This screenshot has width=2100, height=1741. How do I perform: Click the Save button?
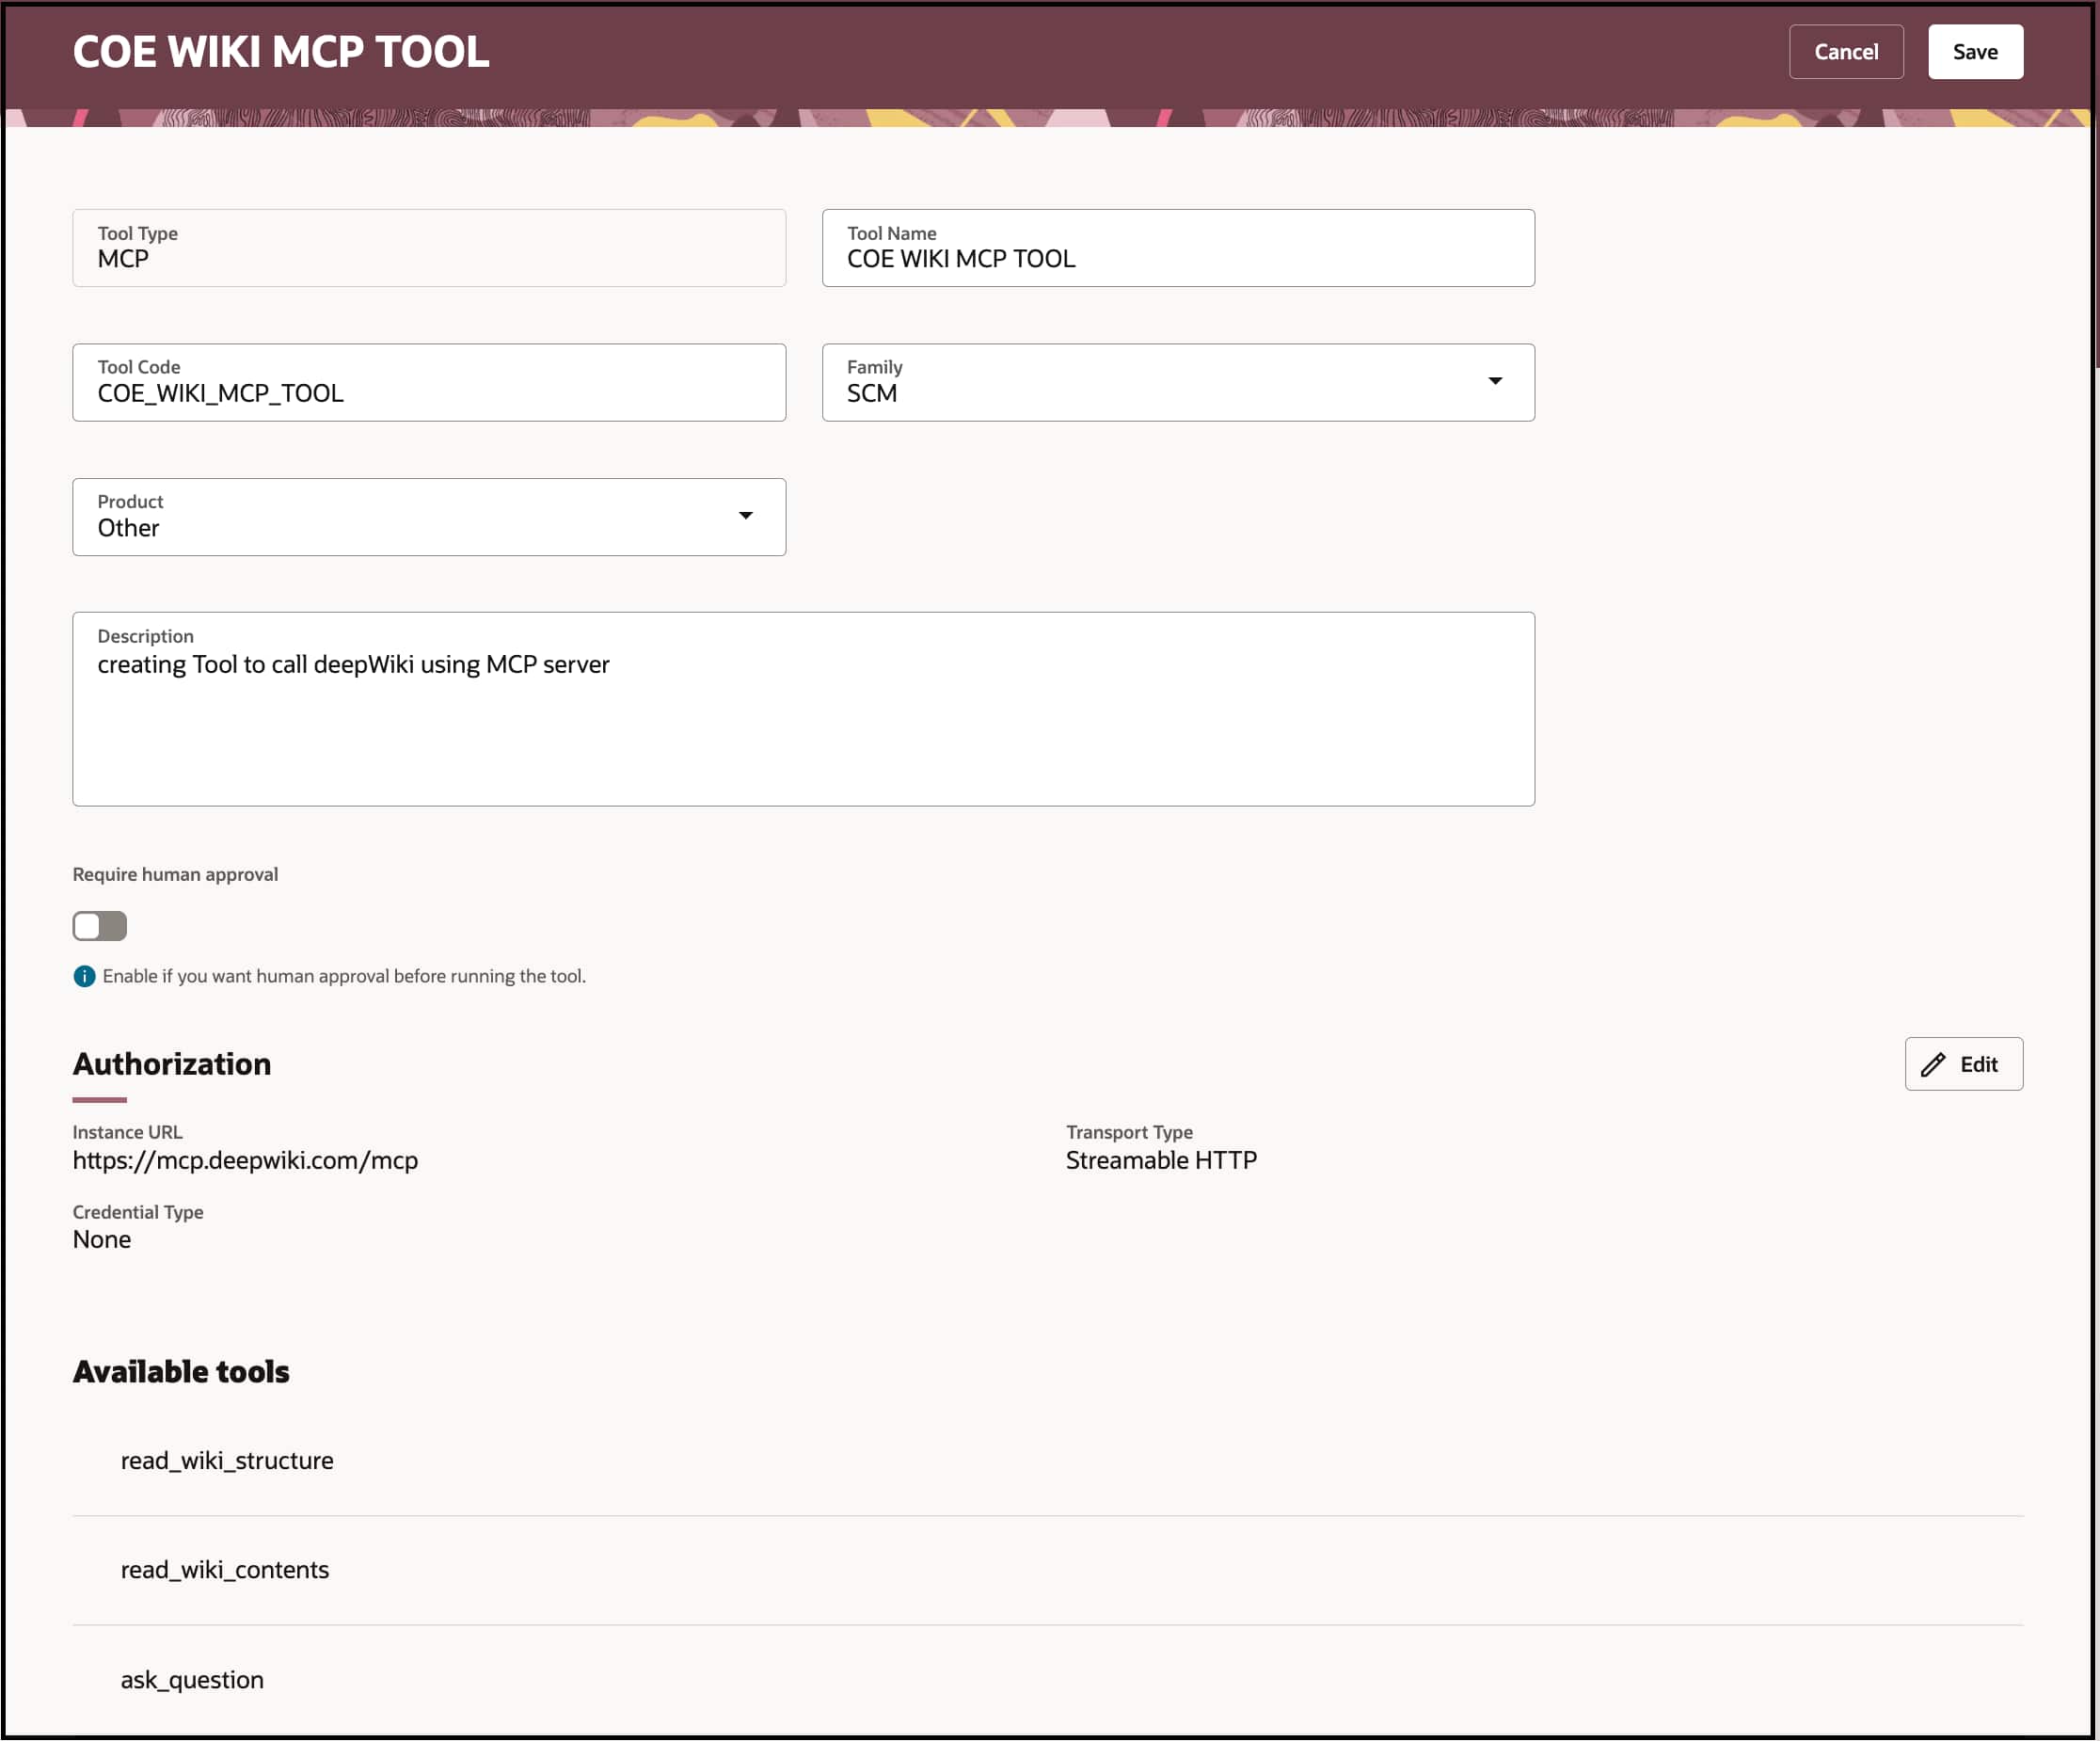1974,51
